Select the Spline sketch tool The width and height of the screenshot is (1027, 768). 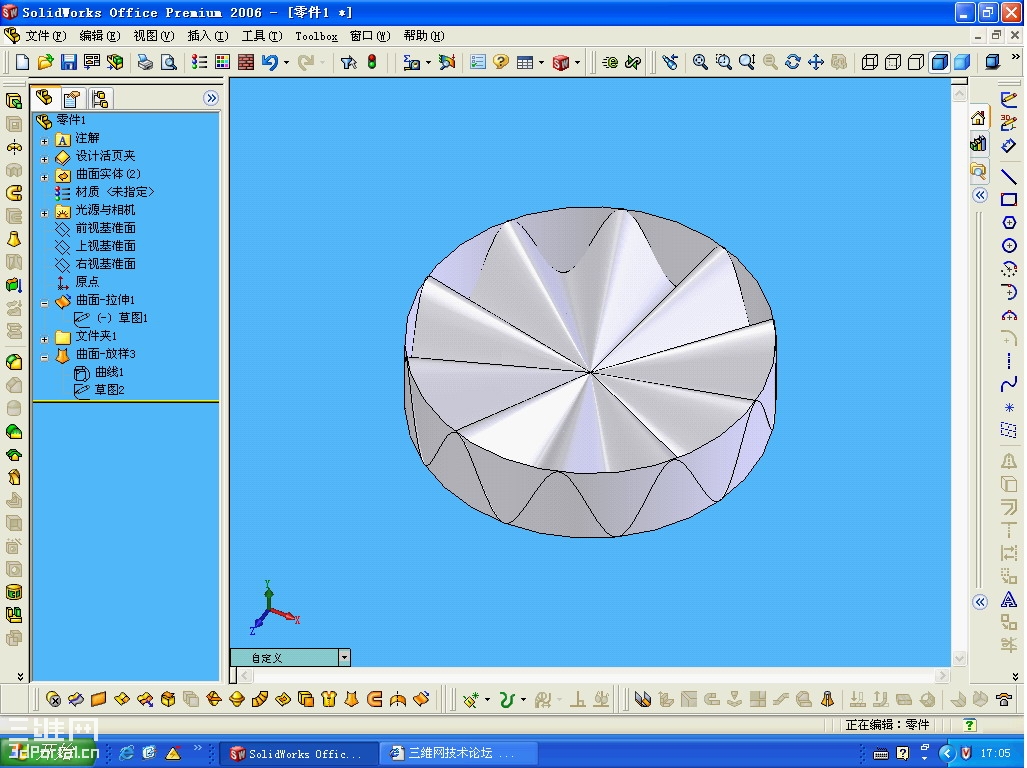pyautogui.click(x=1009, y=384)
